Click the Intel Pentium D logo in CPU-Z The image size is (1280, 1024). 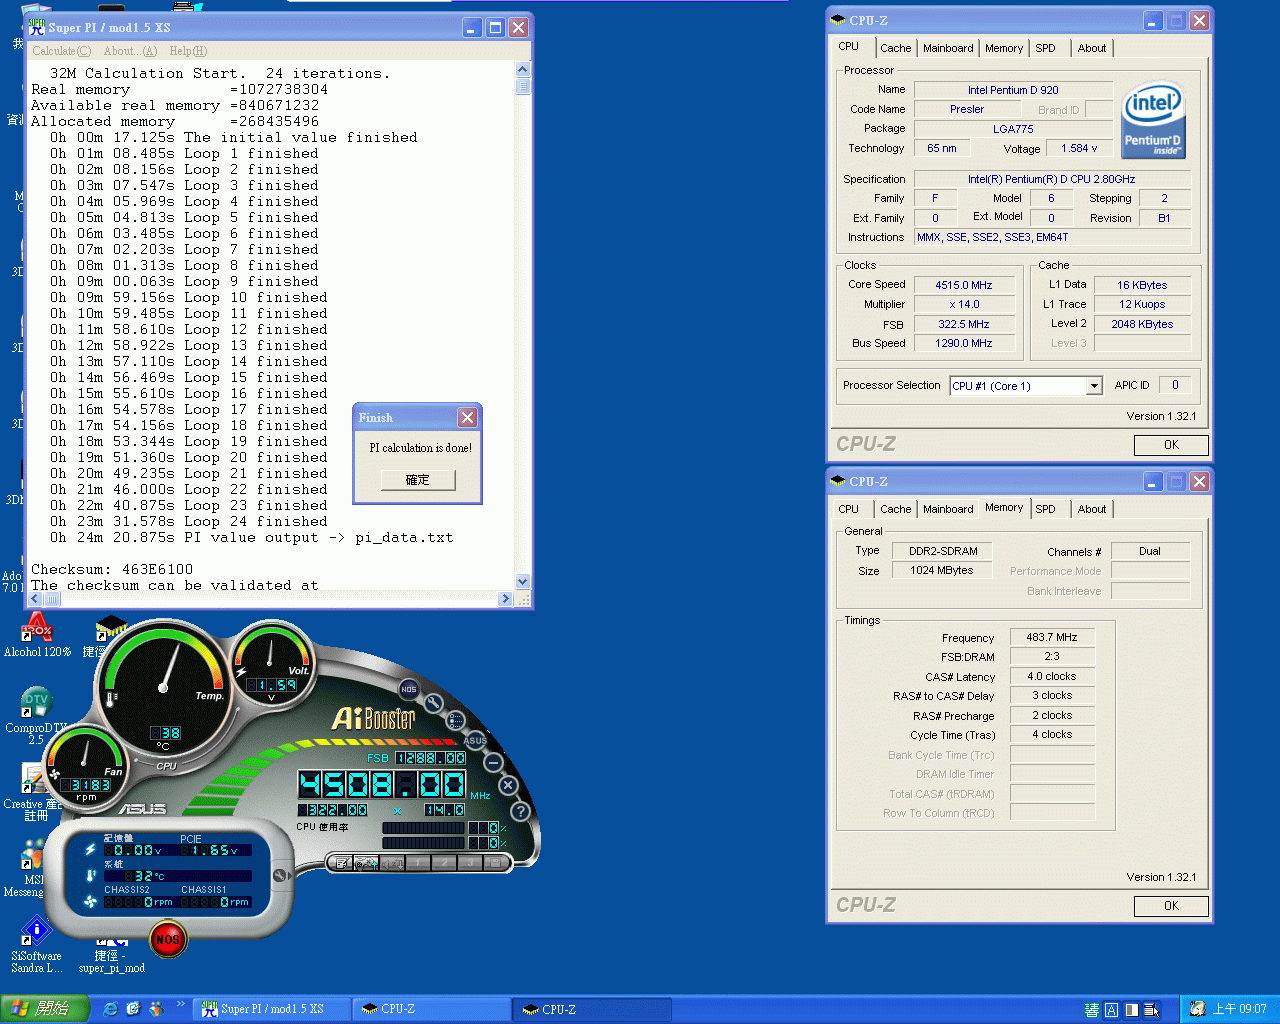click(1153, 119)
